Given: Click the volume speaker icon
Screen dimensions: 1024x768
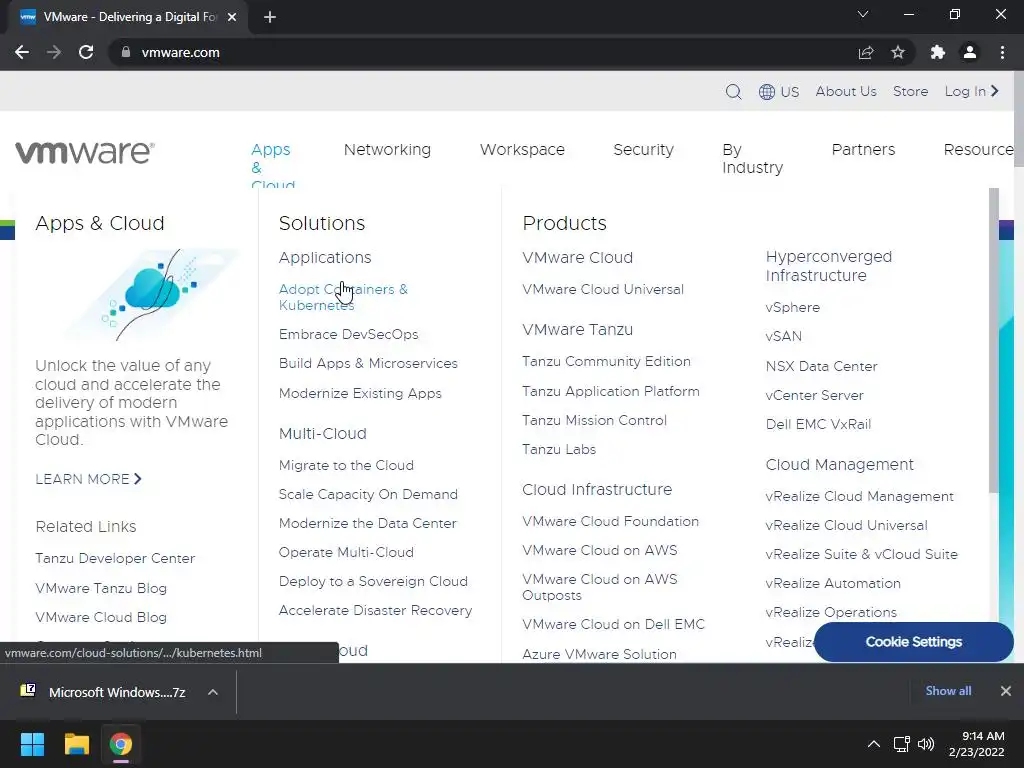Looking at the screenshot, I should (x=926, y=744).
